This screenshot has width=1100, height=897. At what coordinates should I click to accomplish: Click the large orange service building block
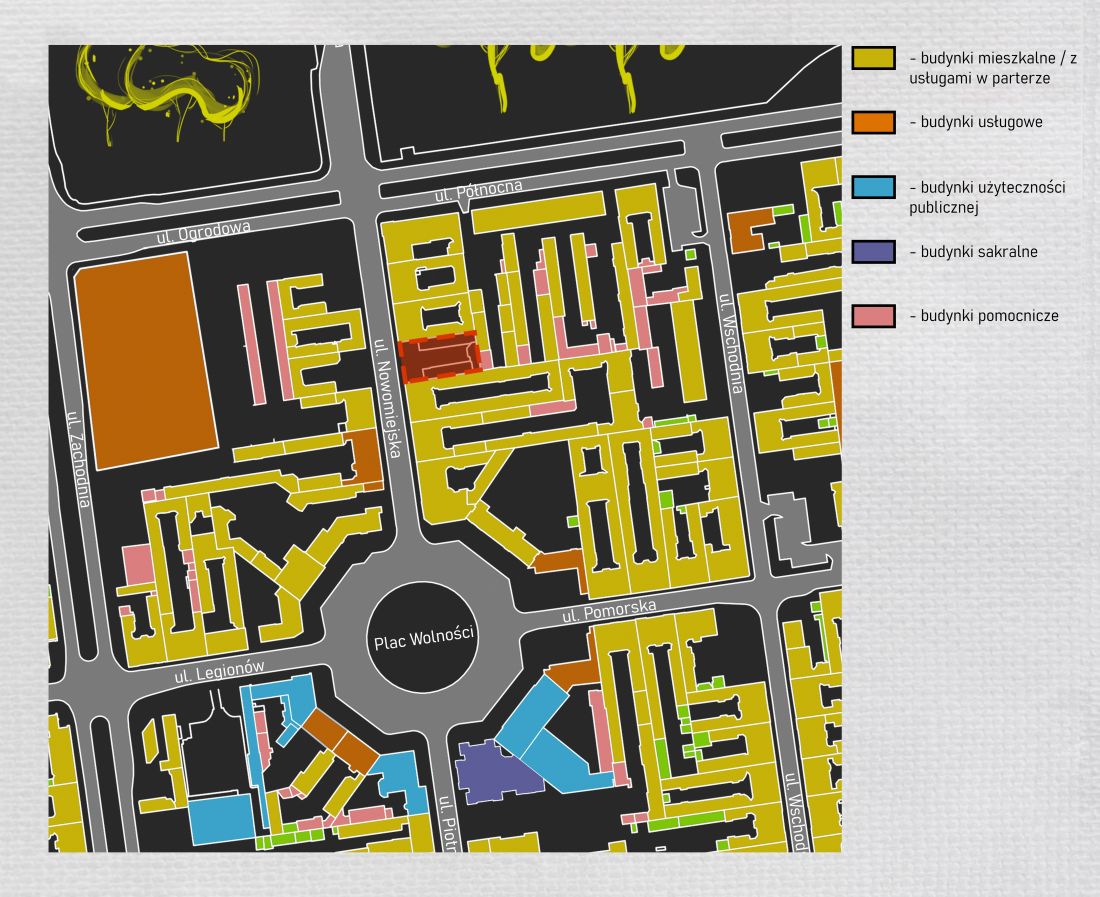pos(146,361)
